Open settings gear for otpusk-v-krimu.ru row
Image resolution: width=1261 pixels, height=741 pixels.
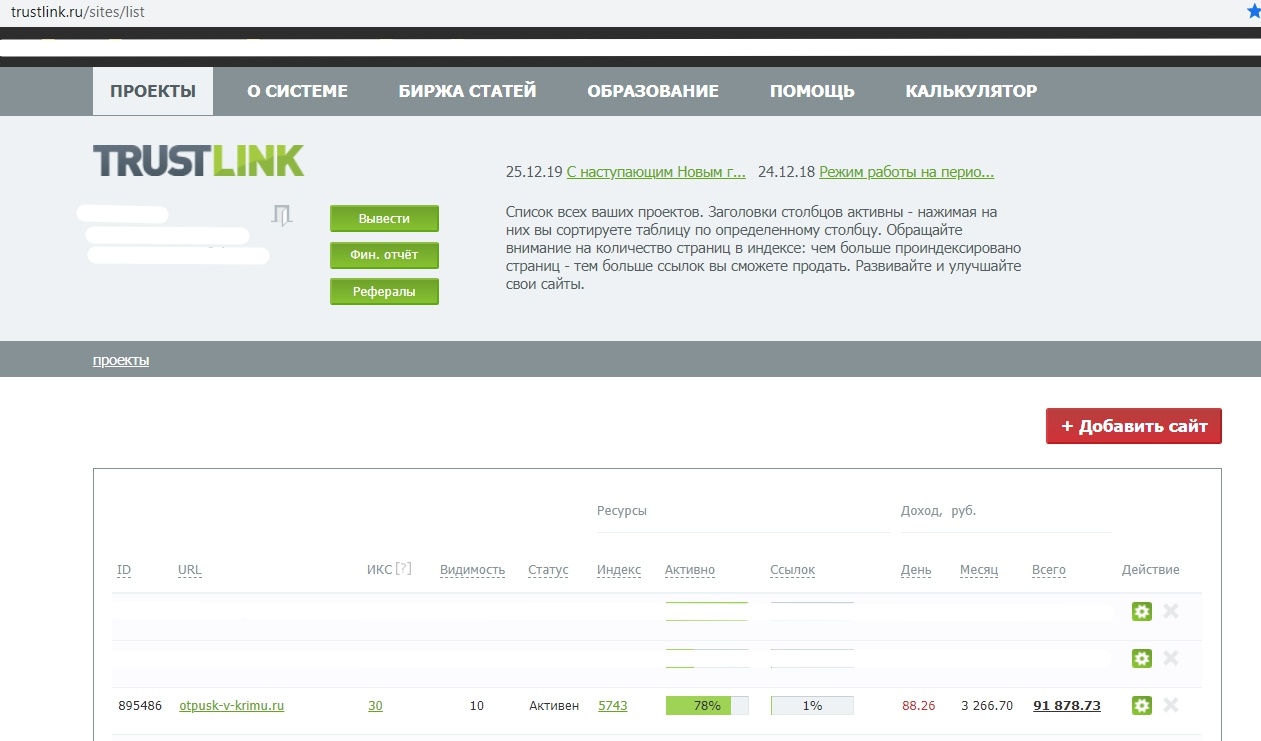[x=1141, y=706]
